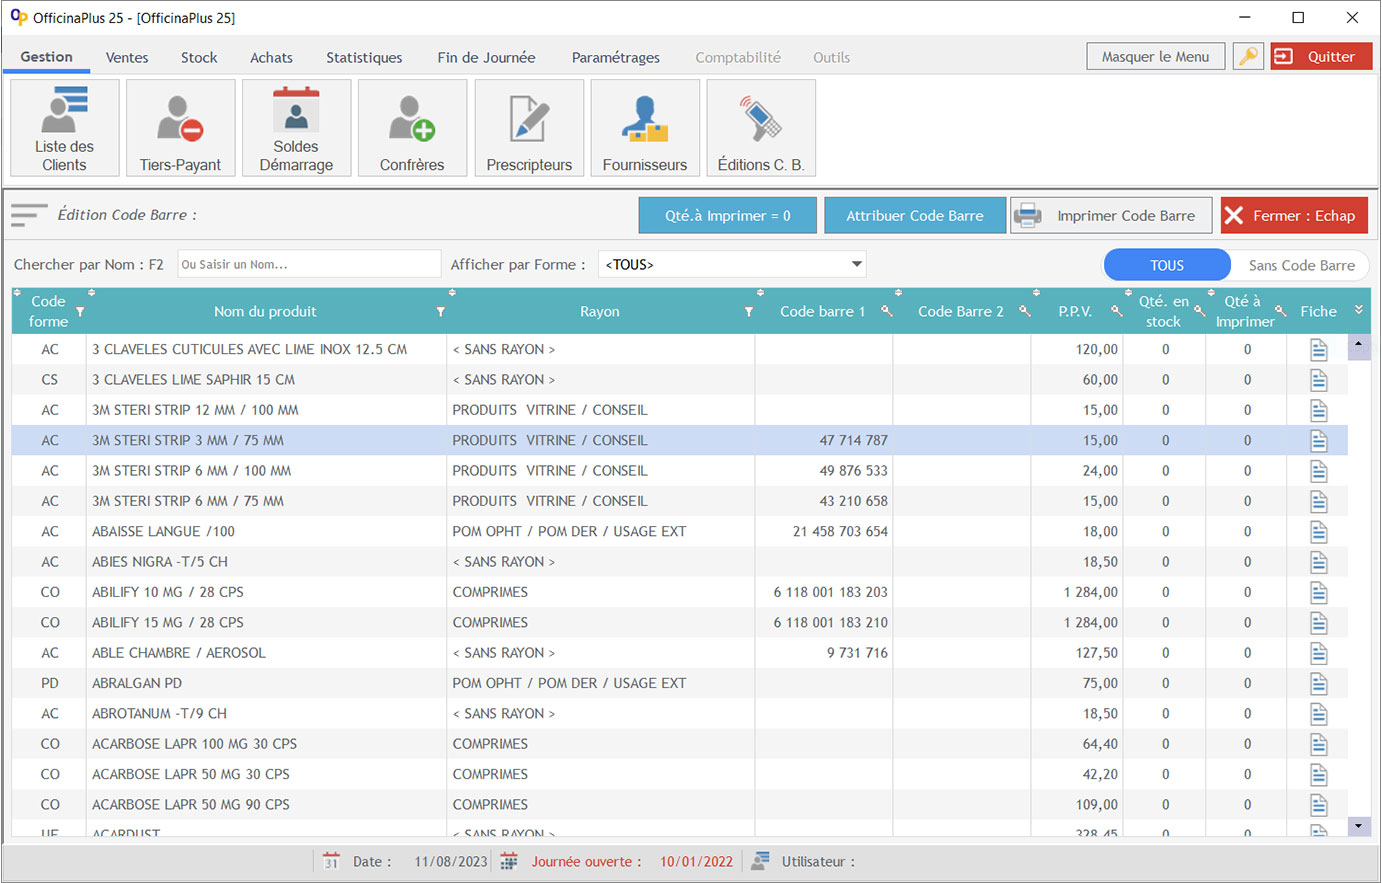
Task: Expand the Afficher par Forme dropdown
Action: click(x=856, y=264)
